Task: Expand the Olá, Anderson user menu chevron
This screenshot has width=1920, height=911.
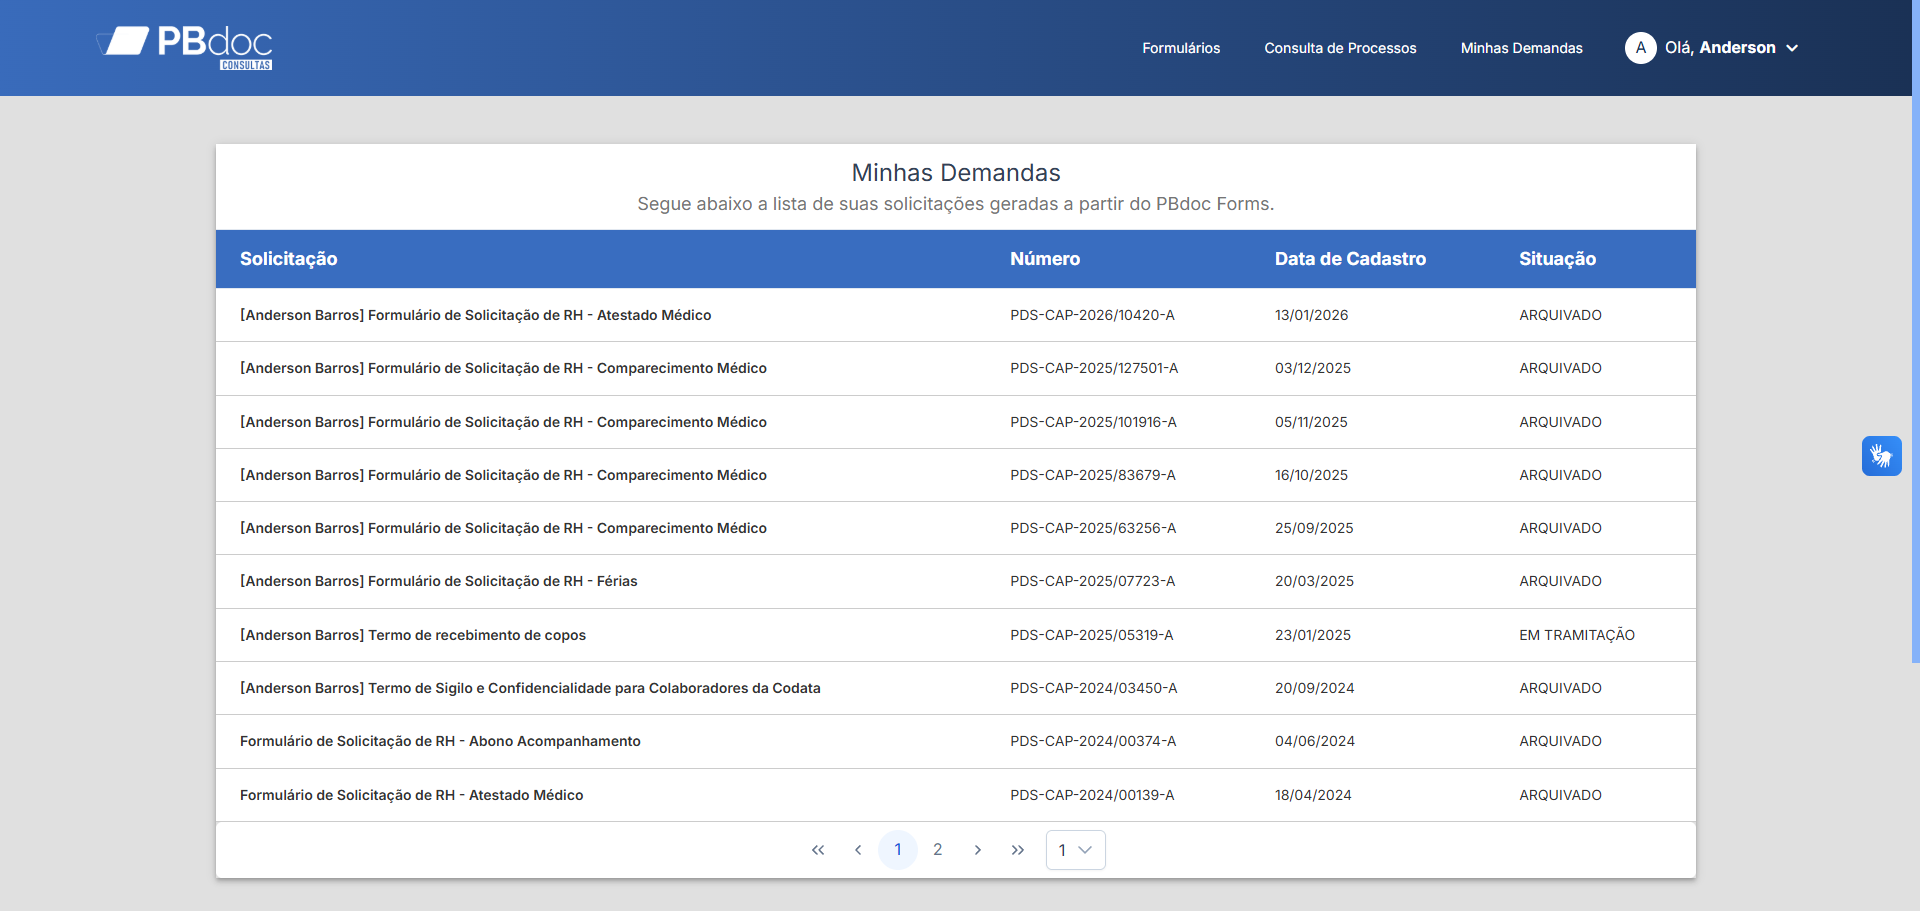Action: (x=1792, y=48)
